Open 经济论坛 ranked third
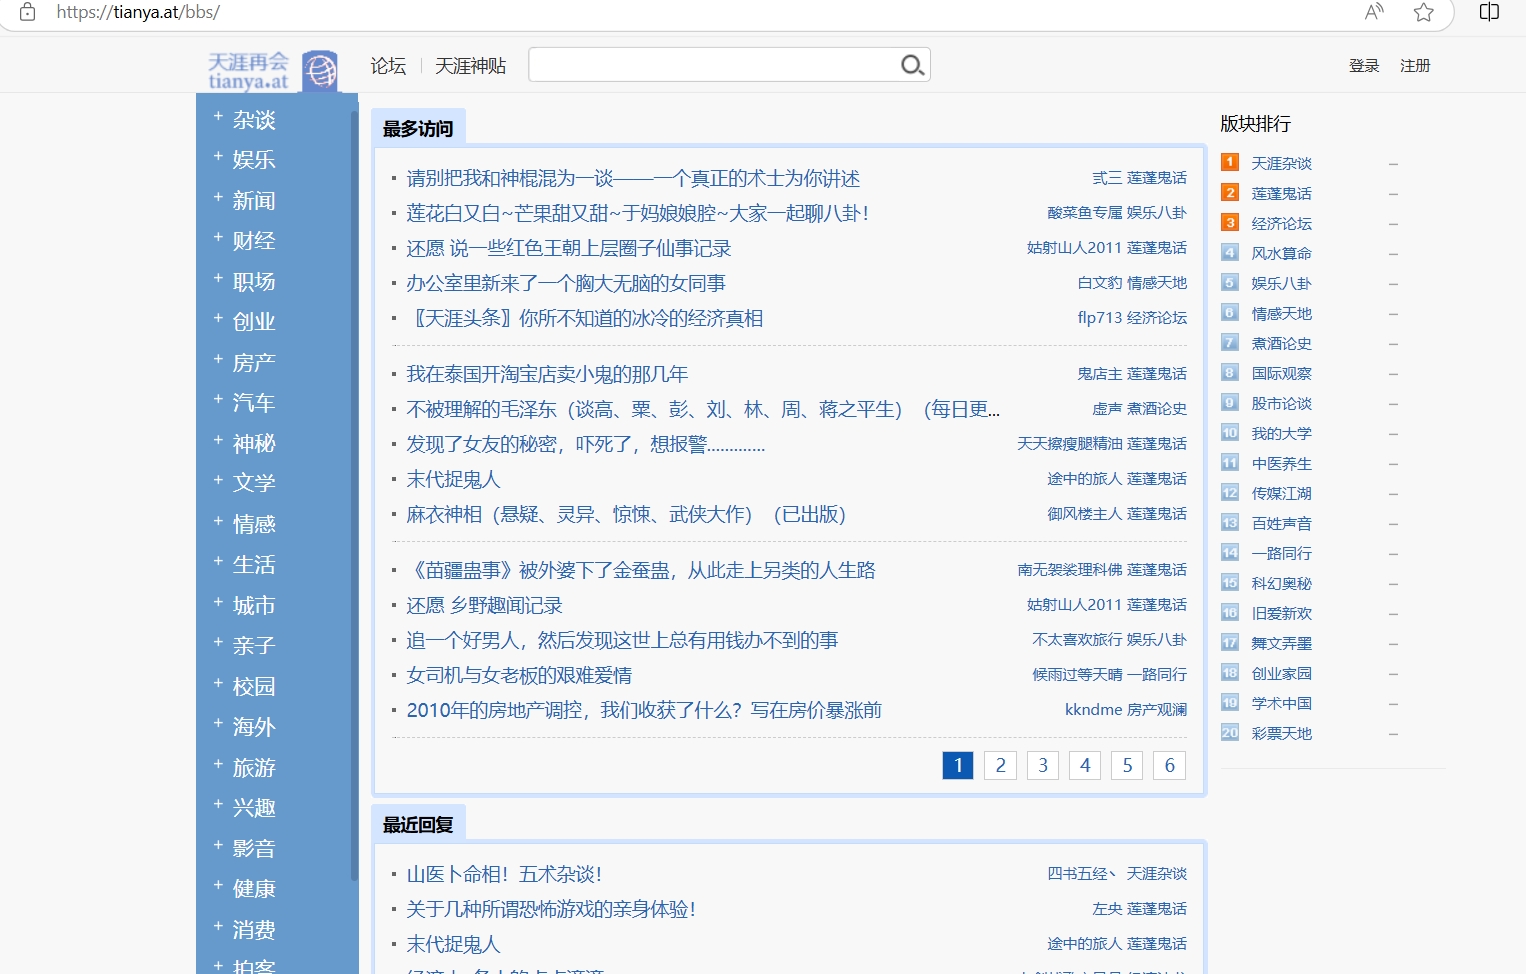1526x974 pixels. point(1281,223)
